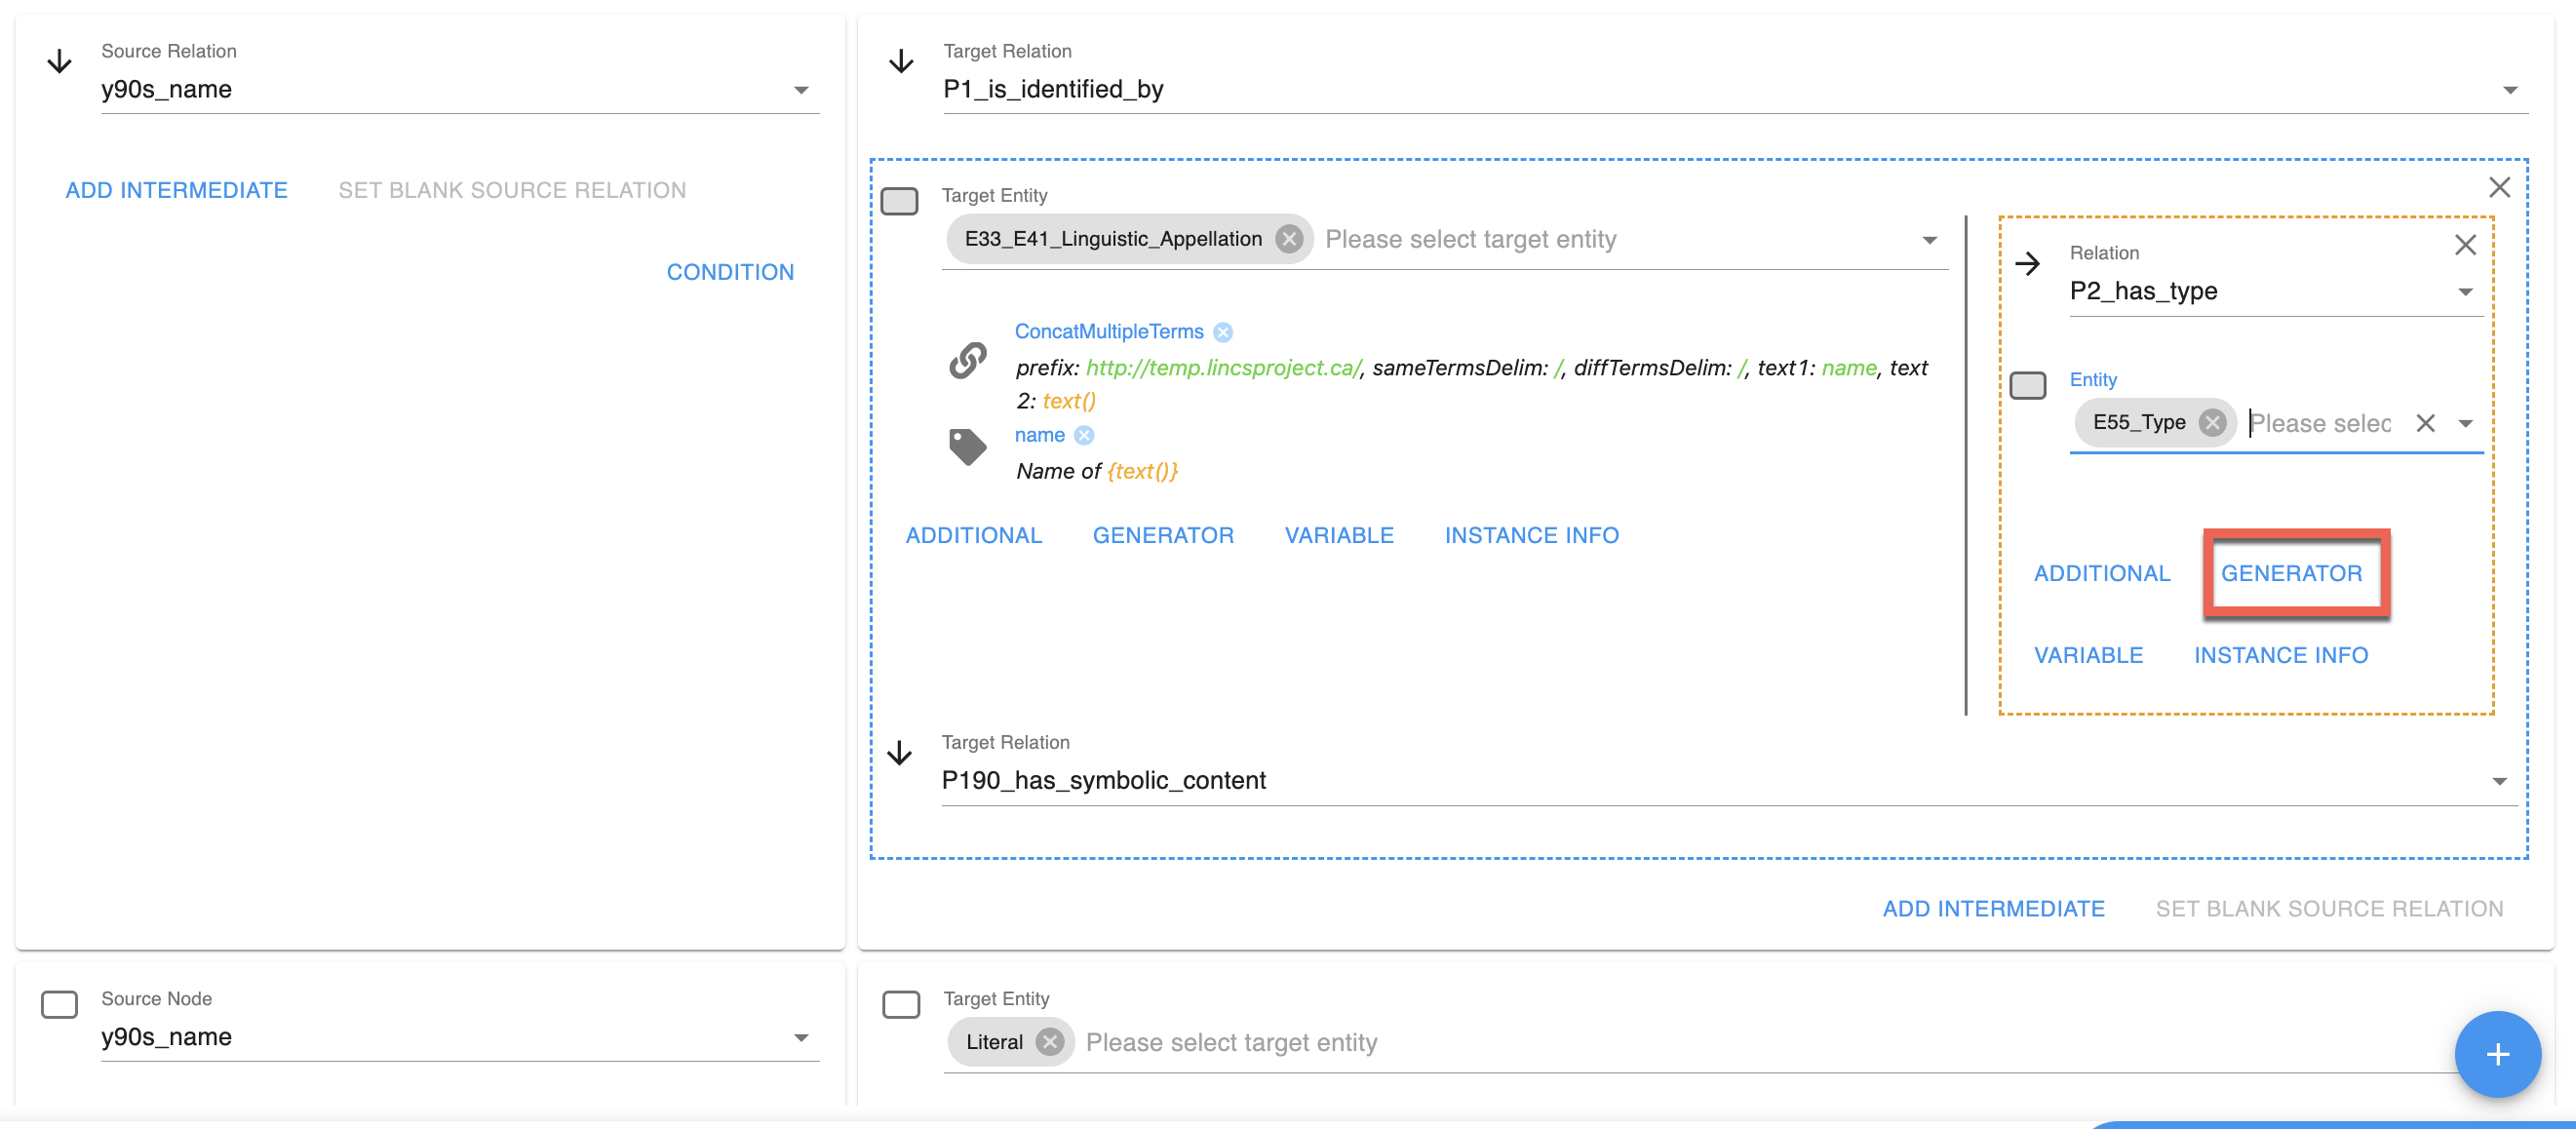Click the chain link generator icon
The width and height of the screenshot is (2576, 1129).
tap(967, 360)
